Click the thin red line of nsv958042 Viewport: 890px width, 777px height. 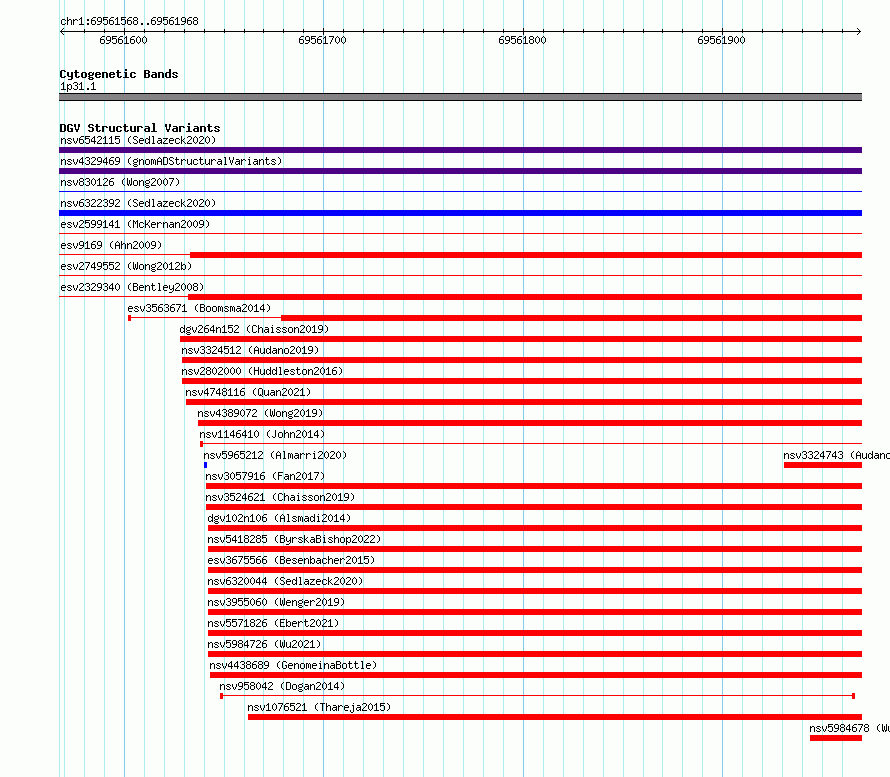(538, 696)
